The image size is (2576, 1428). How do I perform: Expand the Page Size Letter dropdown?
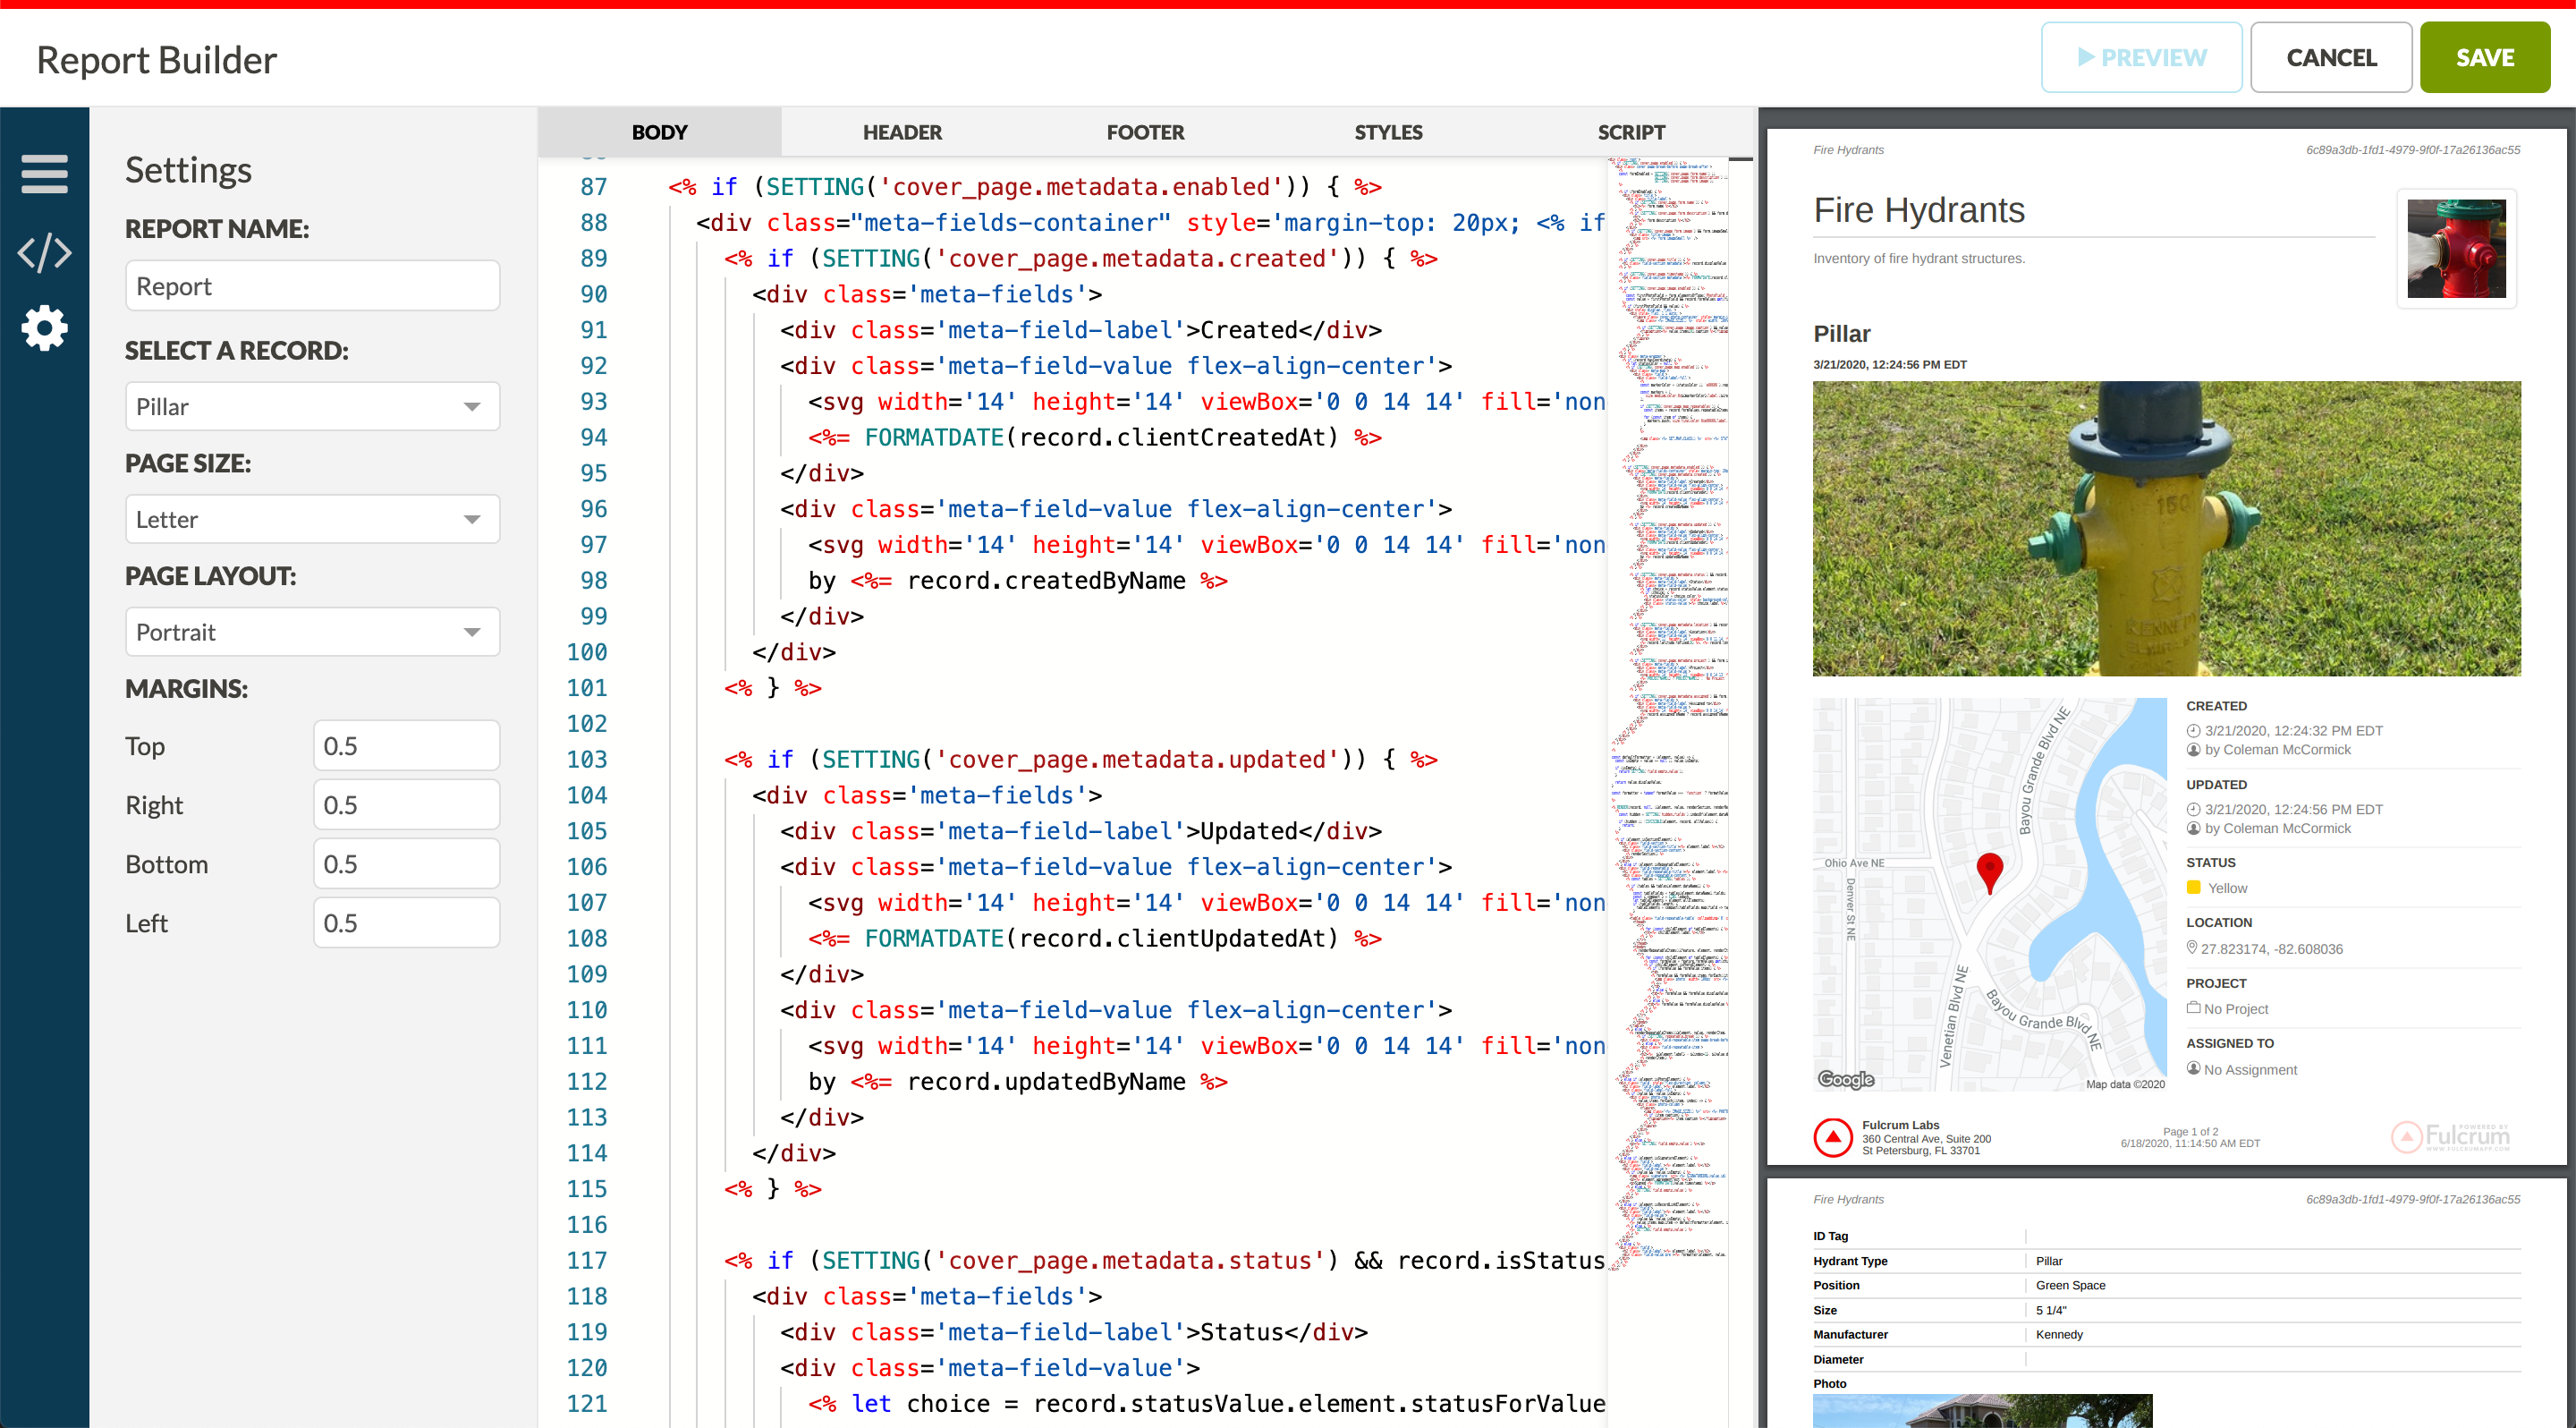[x=312, y=520]
